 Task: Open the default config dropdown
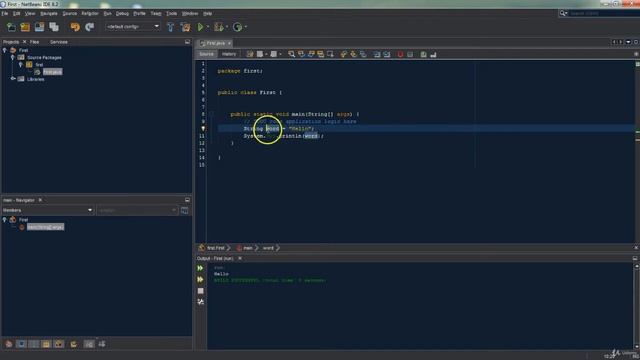[132, 27]
